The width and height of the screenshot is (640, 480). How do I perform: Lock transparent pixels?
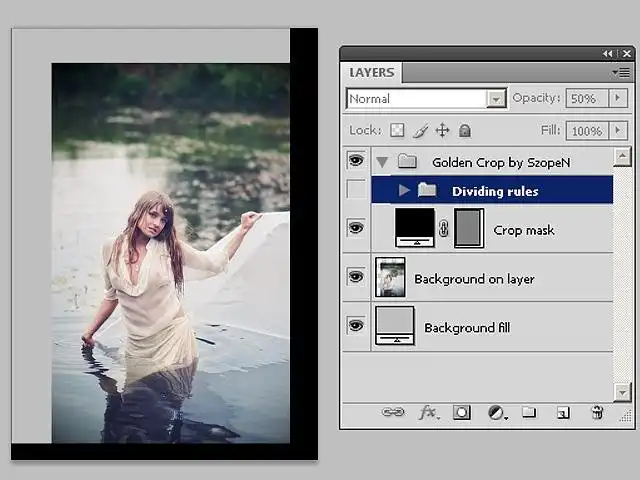(397, 131)
